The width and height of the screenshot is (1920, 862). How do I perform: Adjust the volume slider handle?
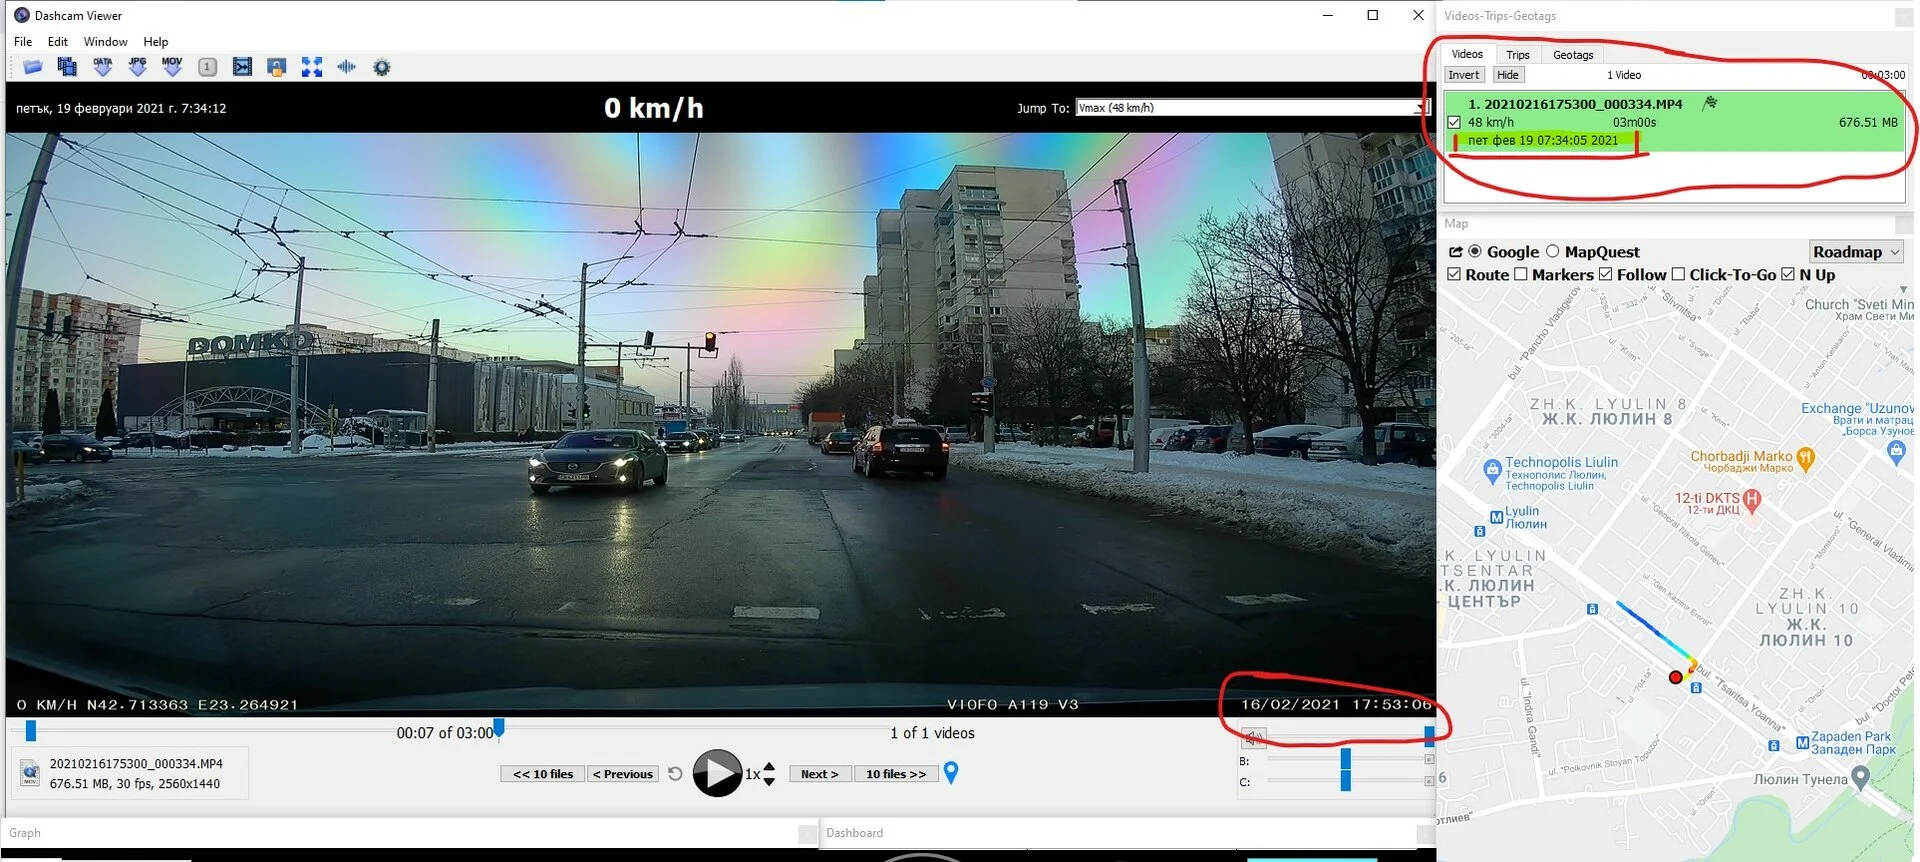tap(1430, 735)
